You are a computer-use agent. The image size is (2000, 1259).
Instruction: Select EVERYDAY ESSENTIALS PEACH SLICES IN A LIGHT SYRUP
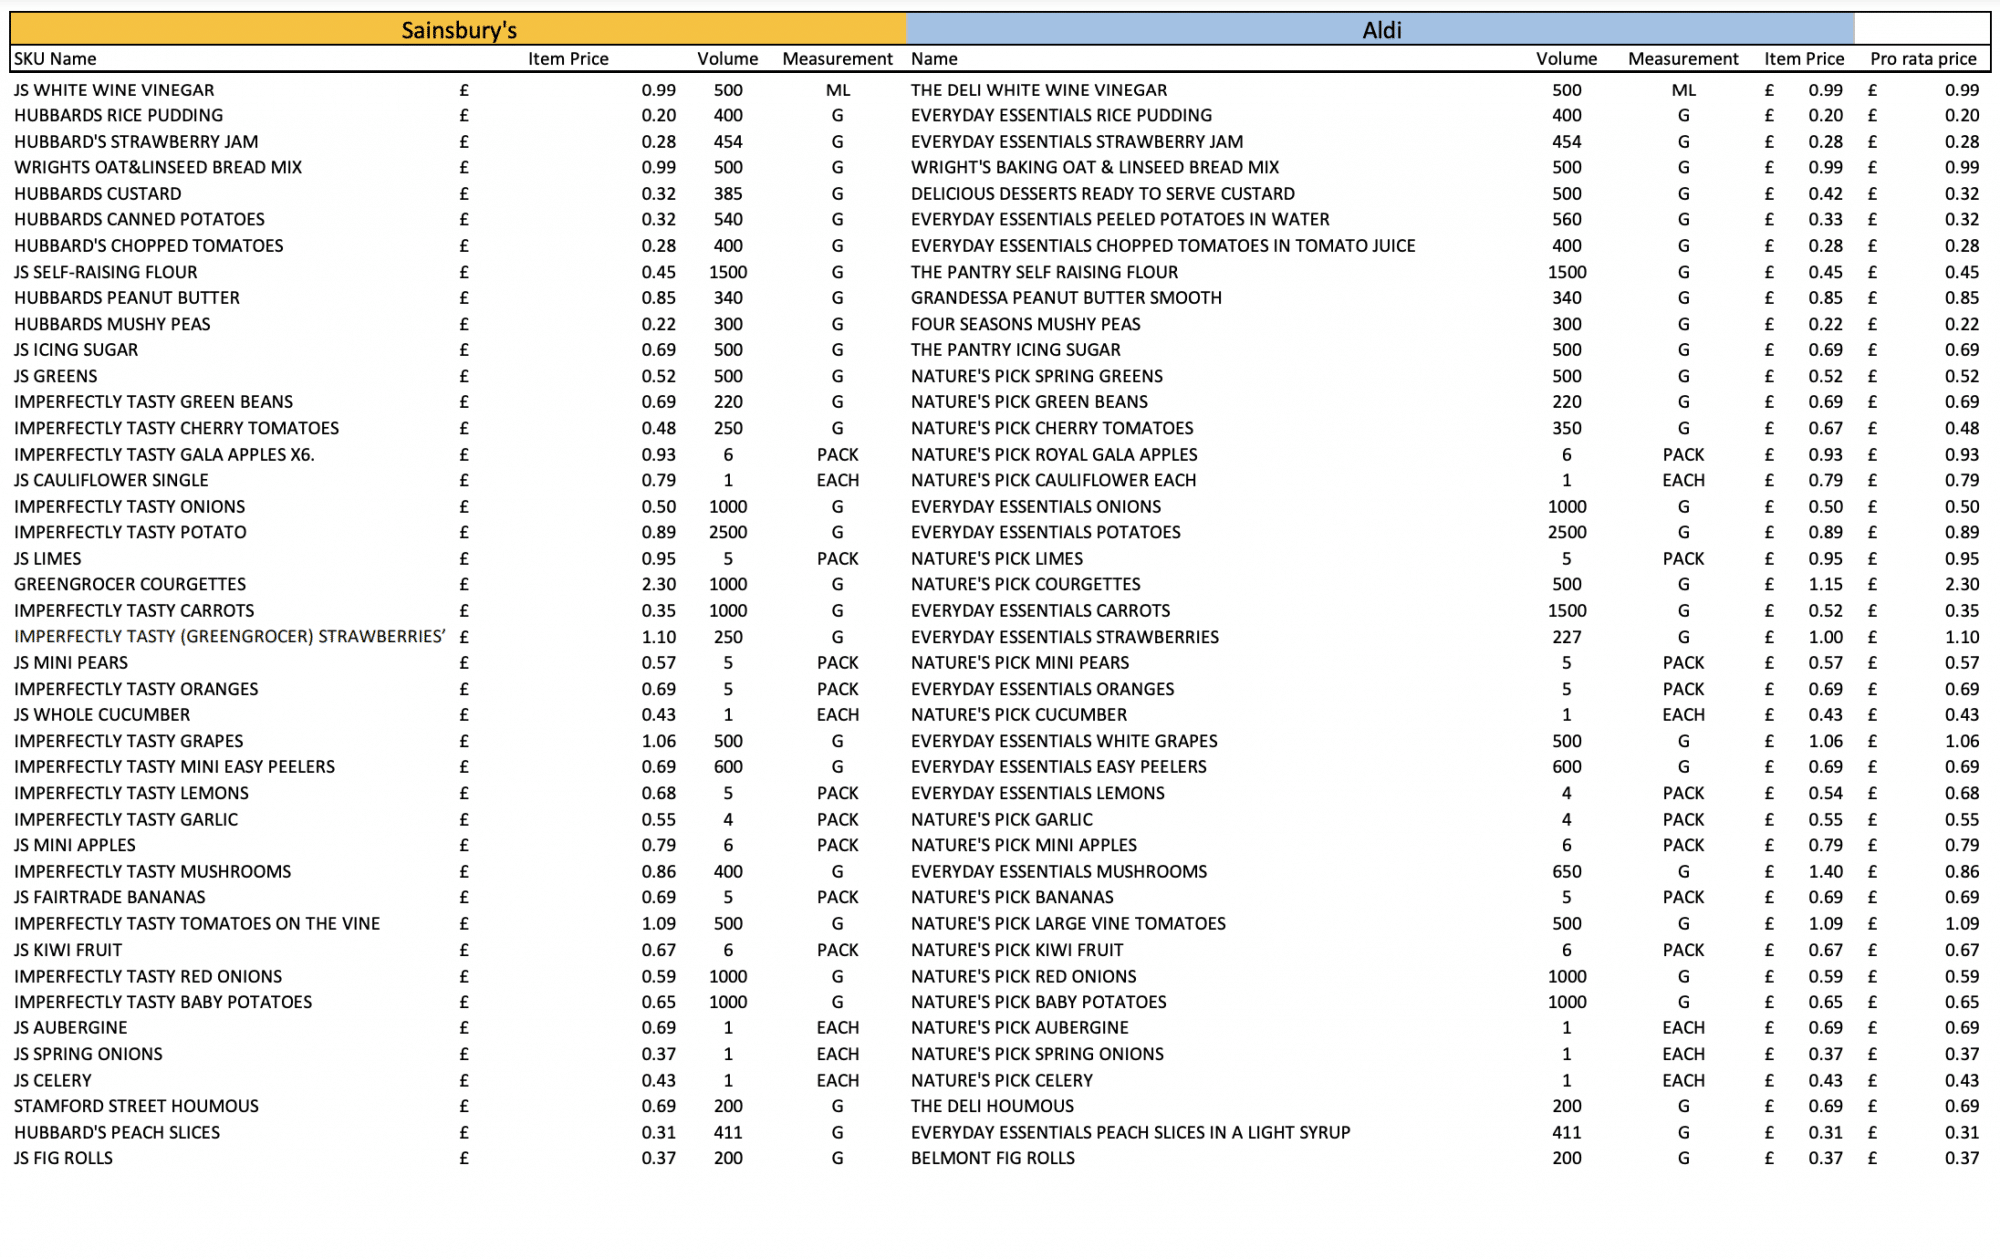1130,1132
